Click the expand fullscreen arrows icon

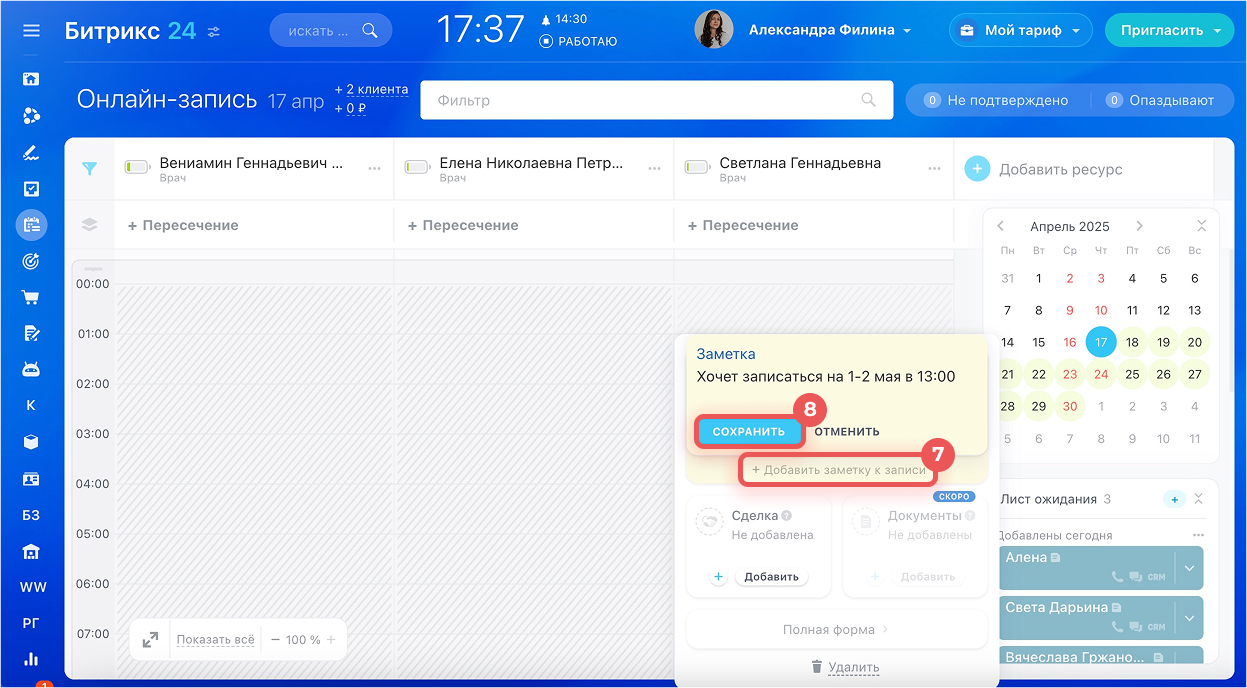point(150,640)
